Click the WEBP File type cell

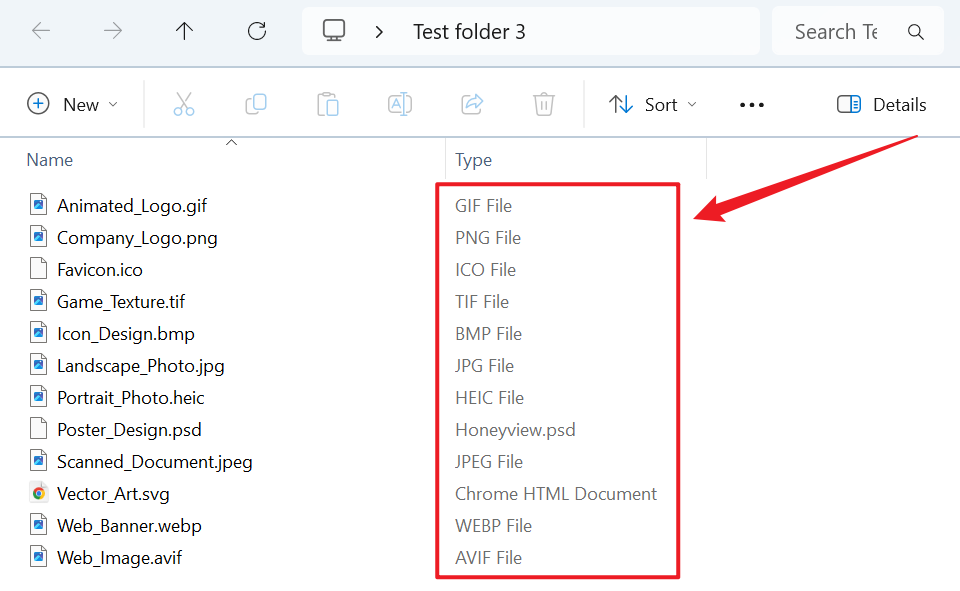coord(493,525)
